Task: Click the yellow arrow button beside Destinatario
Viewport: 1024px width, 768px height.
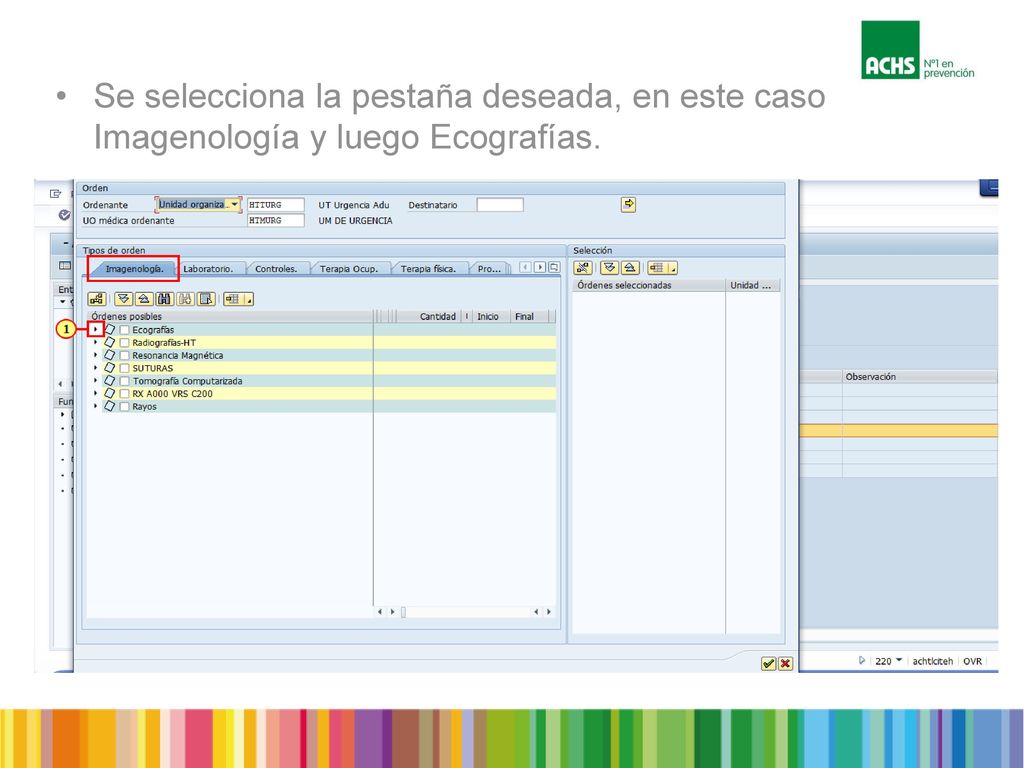Action: tap(628, 204)
